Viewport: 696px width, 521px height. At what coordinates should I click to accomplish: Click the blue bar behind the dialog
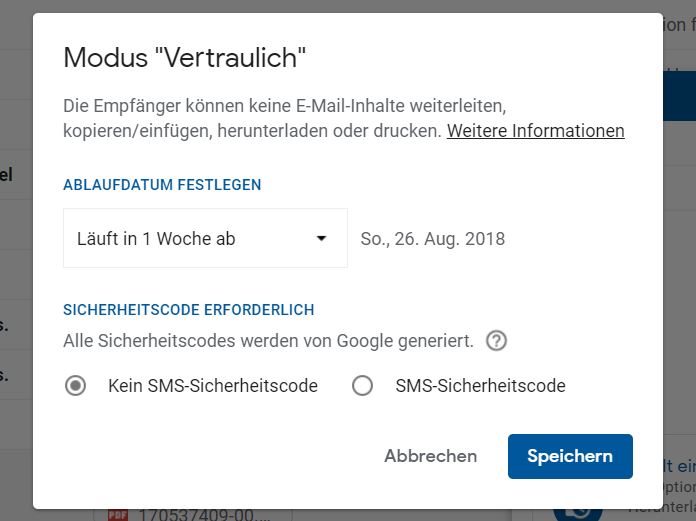click(678, 94)
